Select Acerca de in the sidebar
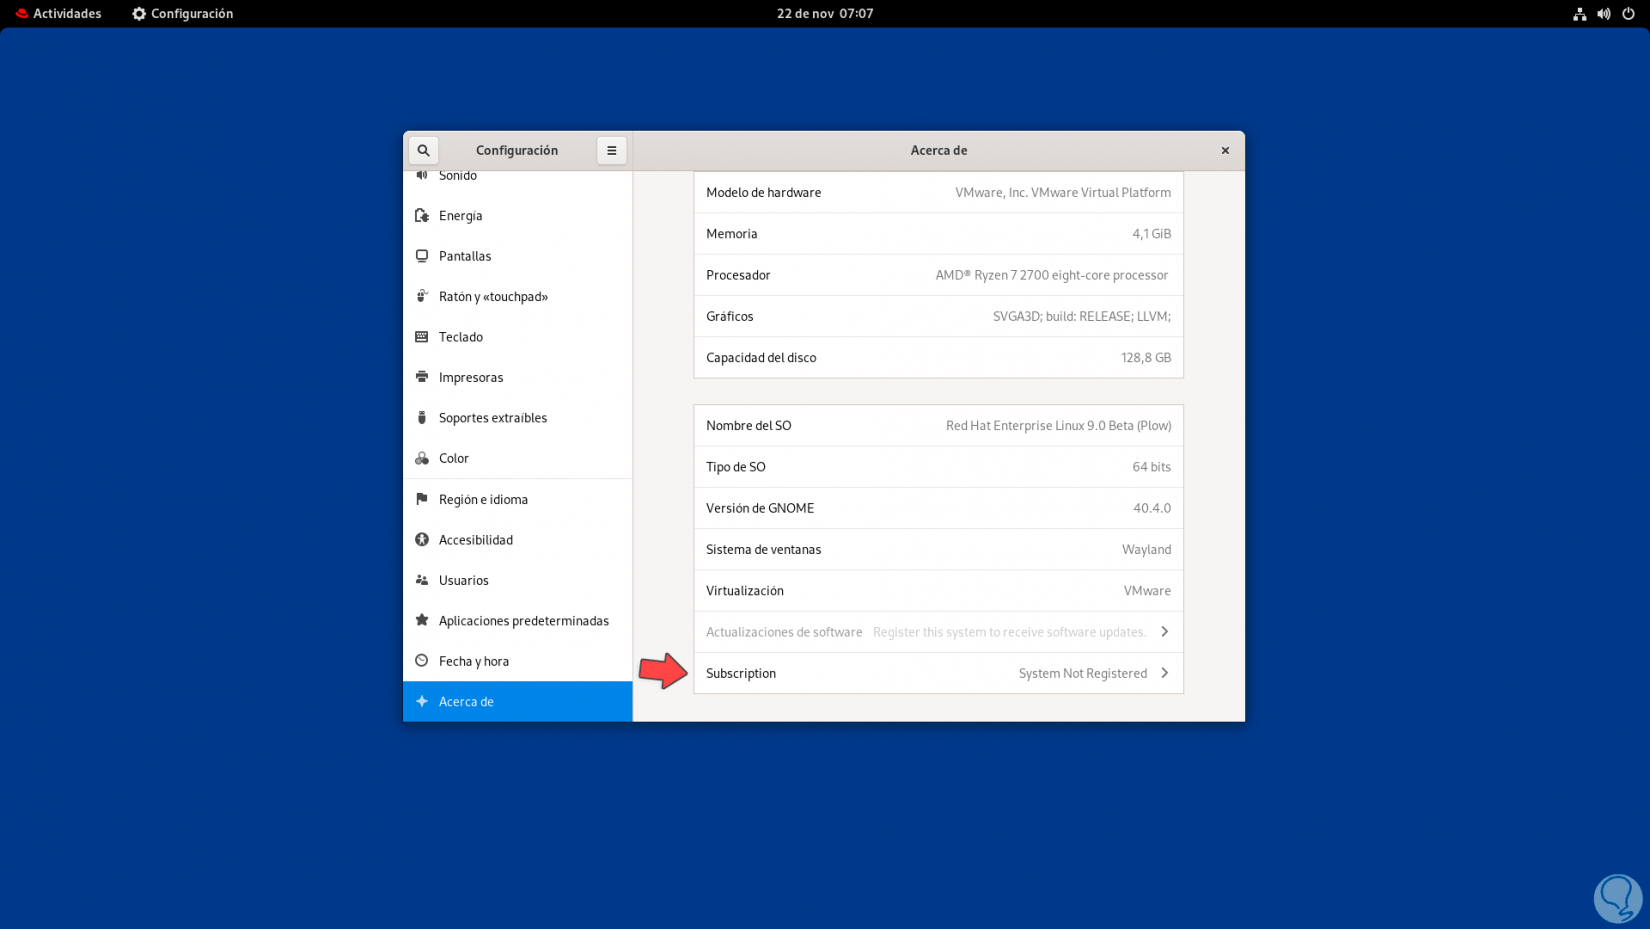 pyautogui.click(x=518, y=702)
